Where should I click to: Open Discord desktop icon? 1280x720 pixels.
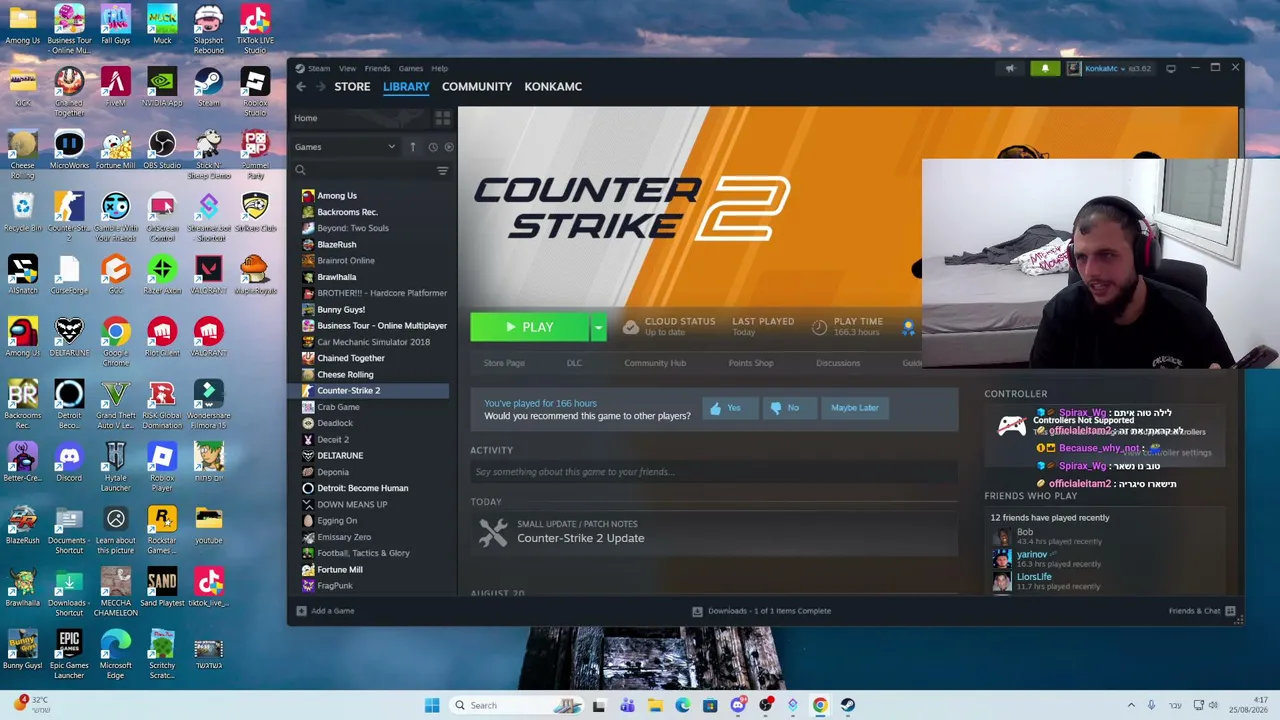coord(69,462)
